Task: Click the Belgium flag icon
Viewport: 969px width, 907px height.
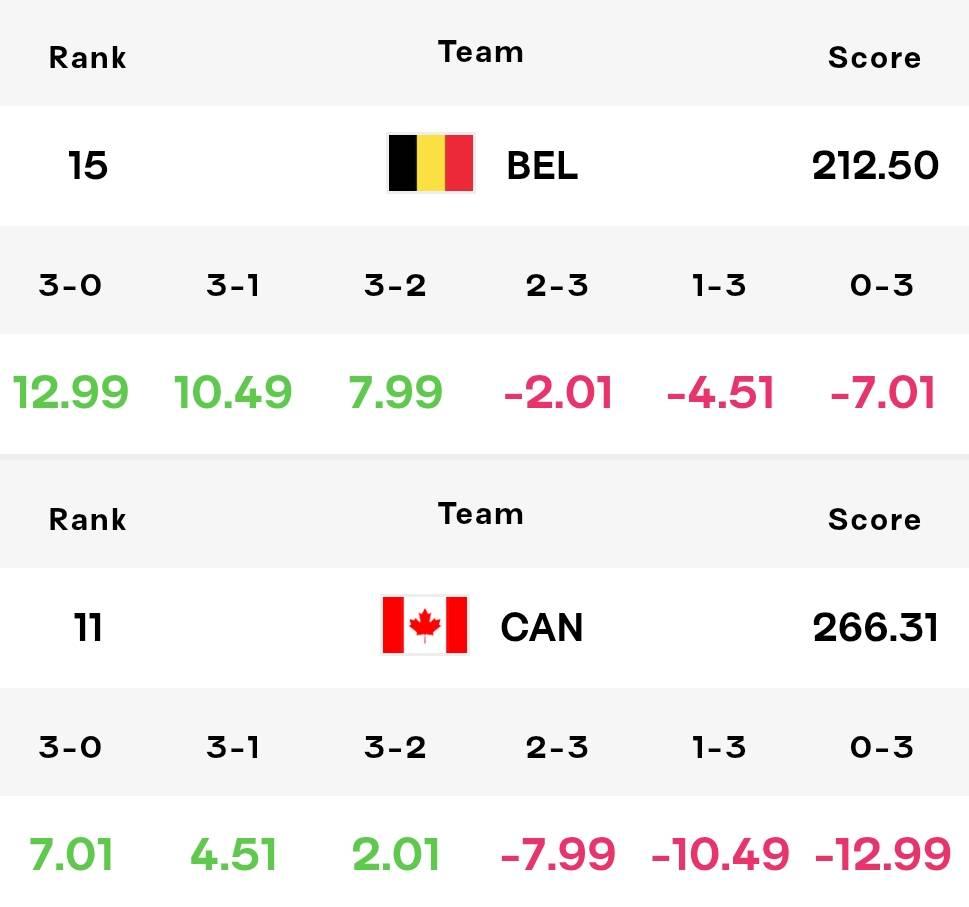Action: (x=431, y=163)
